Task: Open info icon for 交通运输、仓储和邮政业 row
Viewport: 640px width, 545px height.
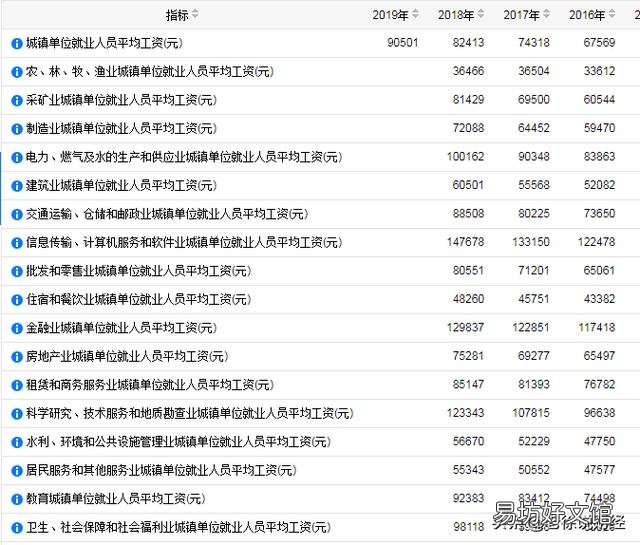Action: pyautogui.click(x=16, y=214)
